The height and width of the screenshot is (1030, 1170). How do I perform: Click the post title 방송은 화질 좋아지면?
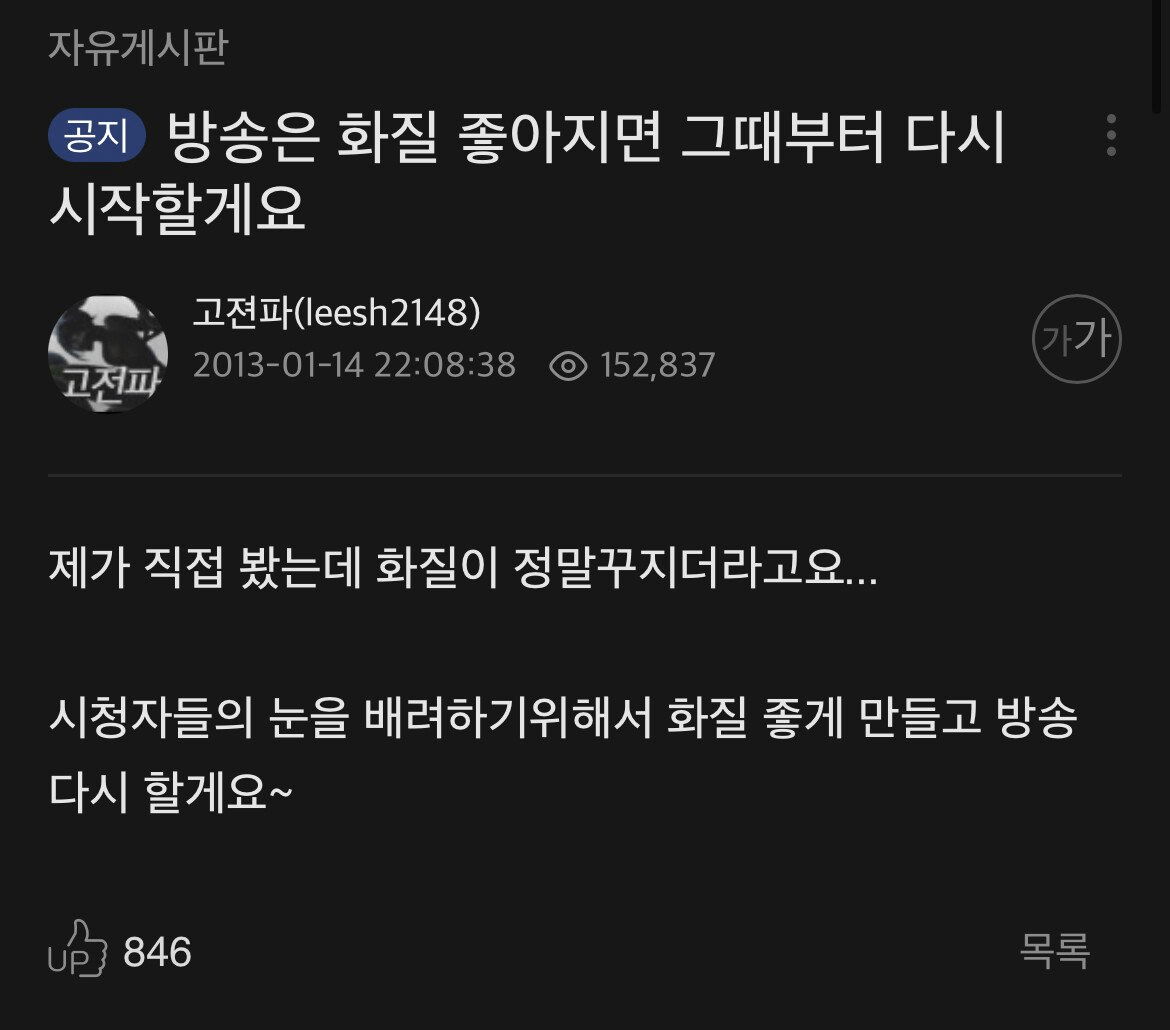click(x=526, y=172)
